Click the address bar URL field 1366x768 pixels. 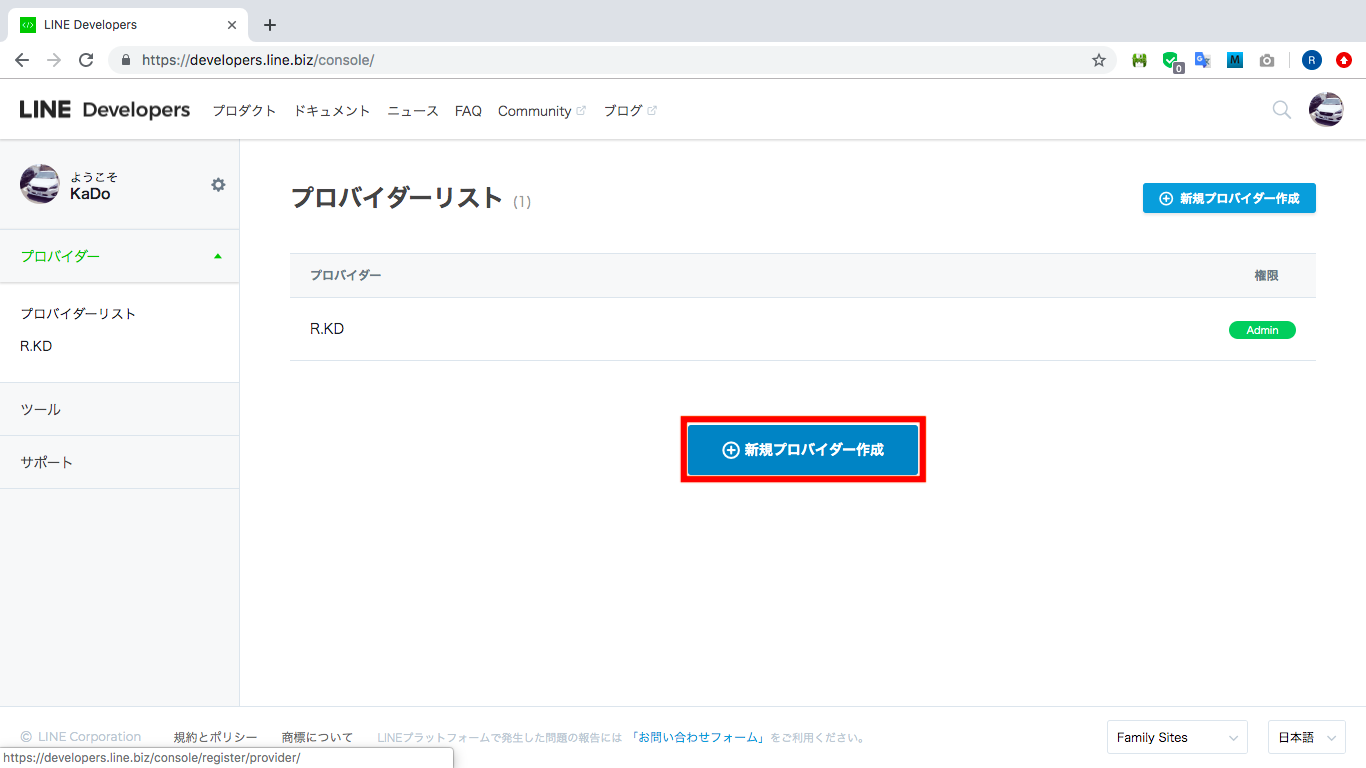[x=610, y=60]
